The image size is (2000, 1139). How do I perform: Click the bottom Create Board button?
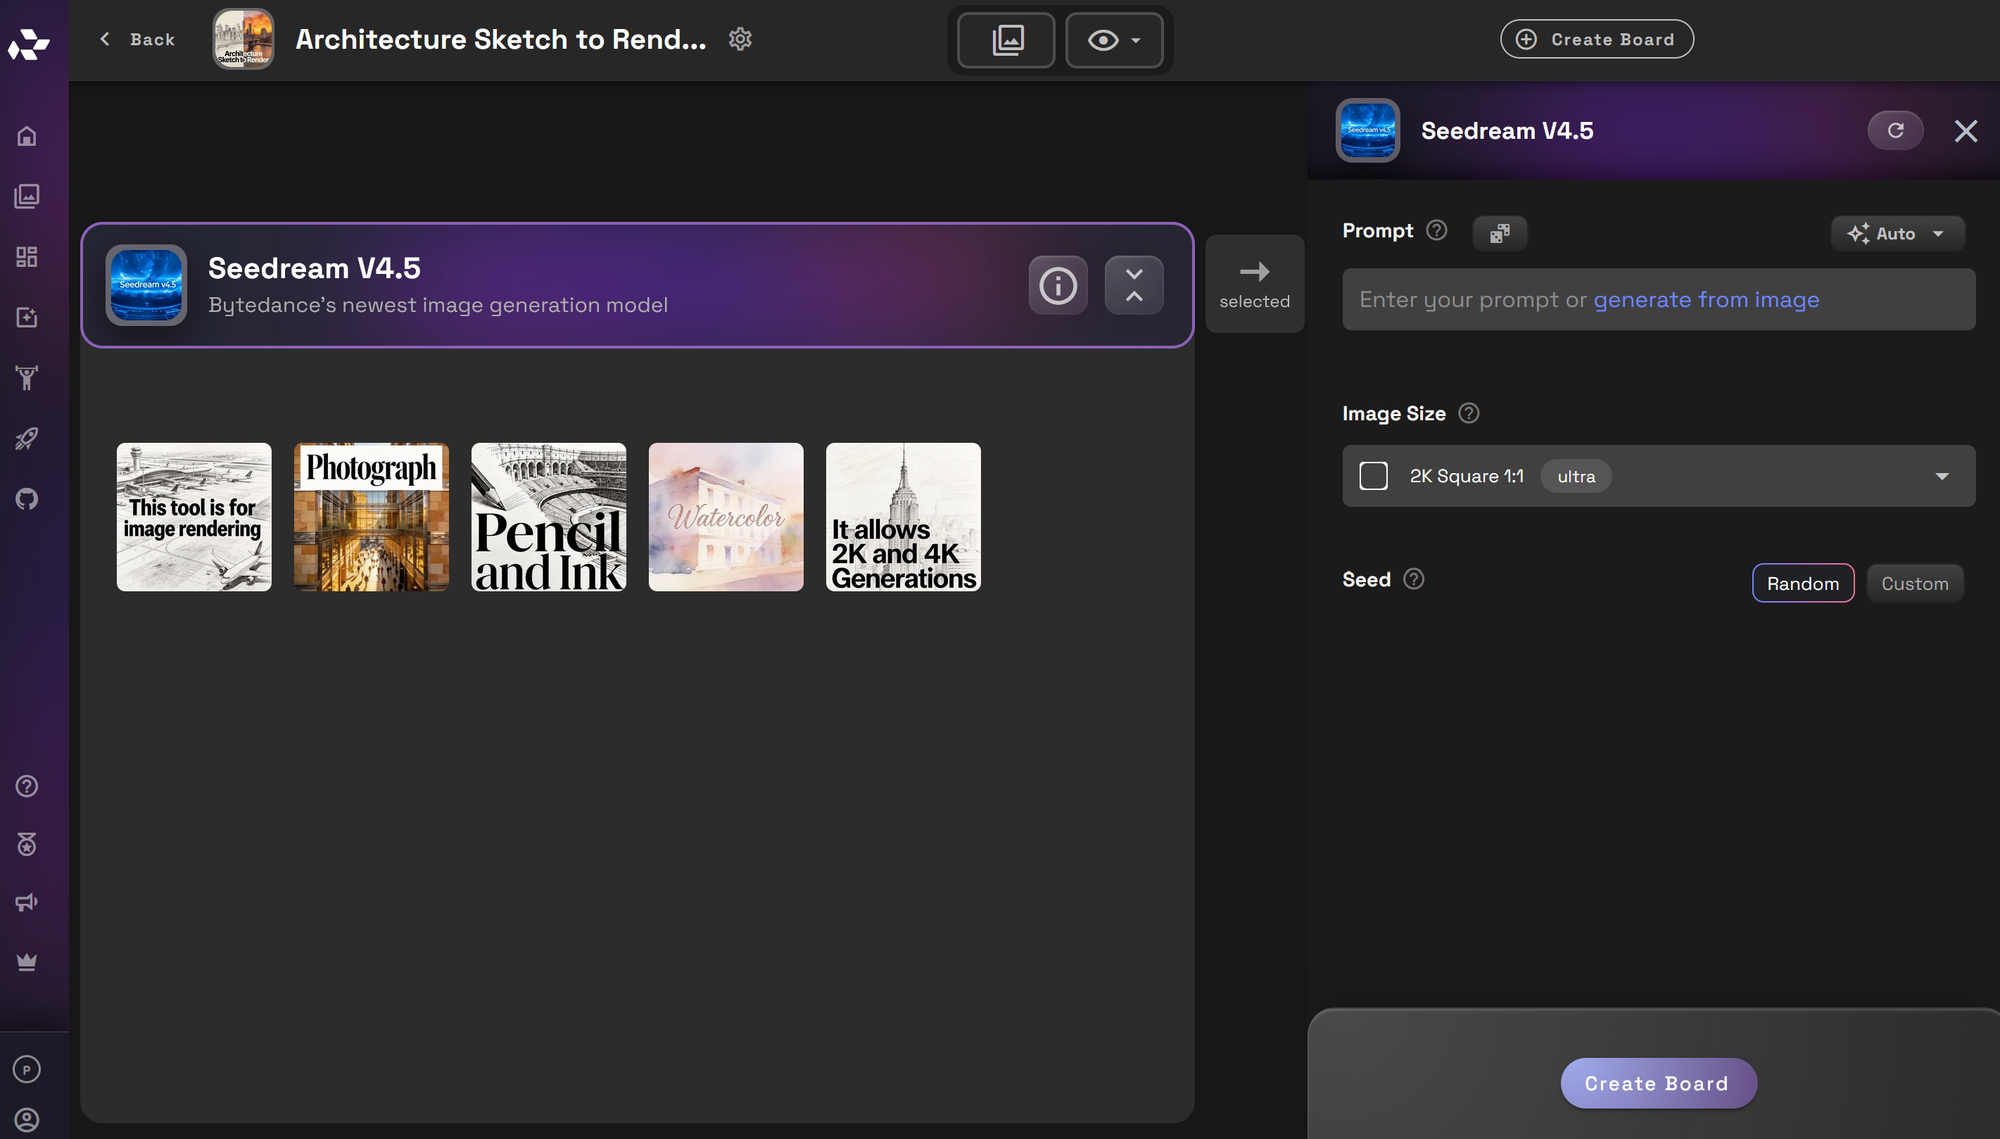[1658, 1083]
